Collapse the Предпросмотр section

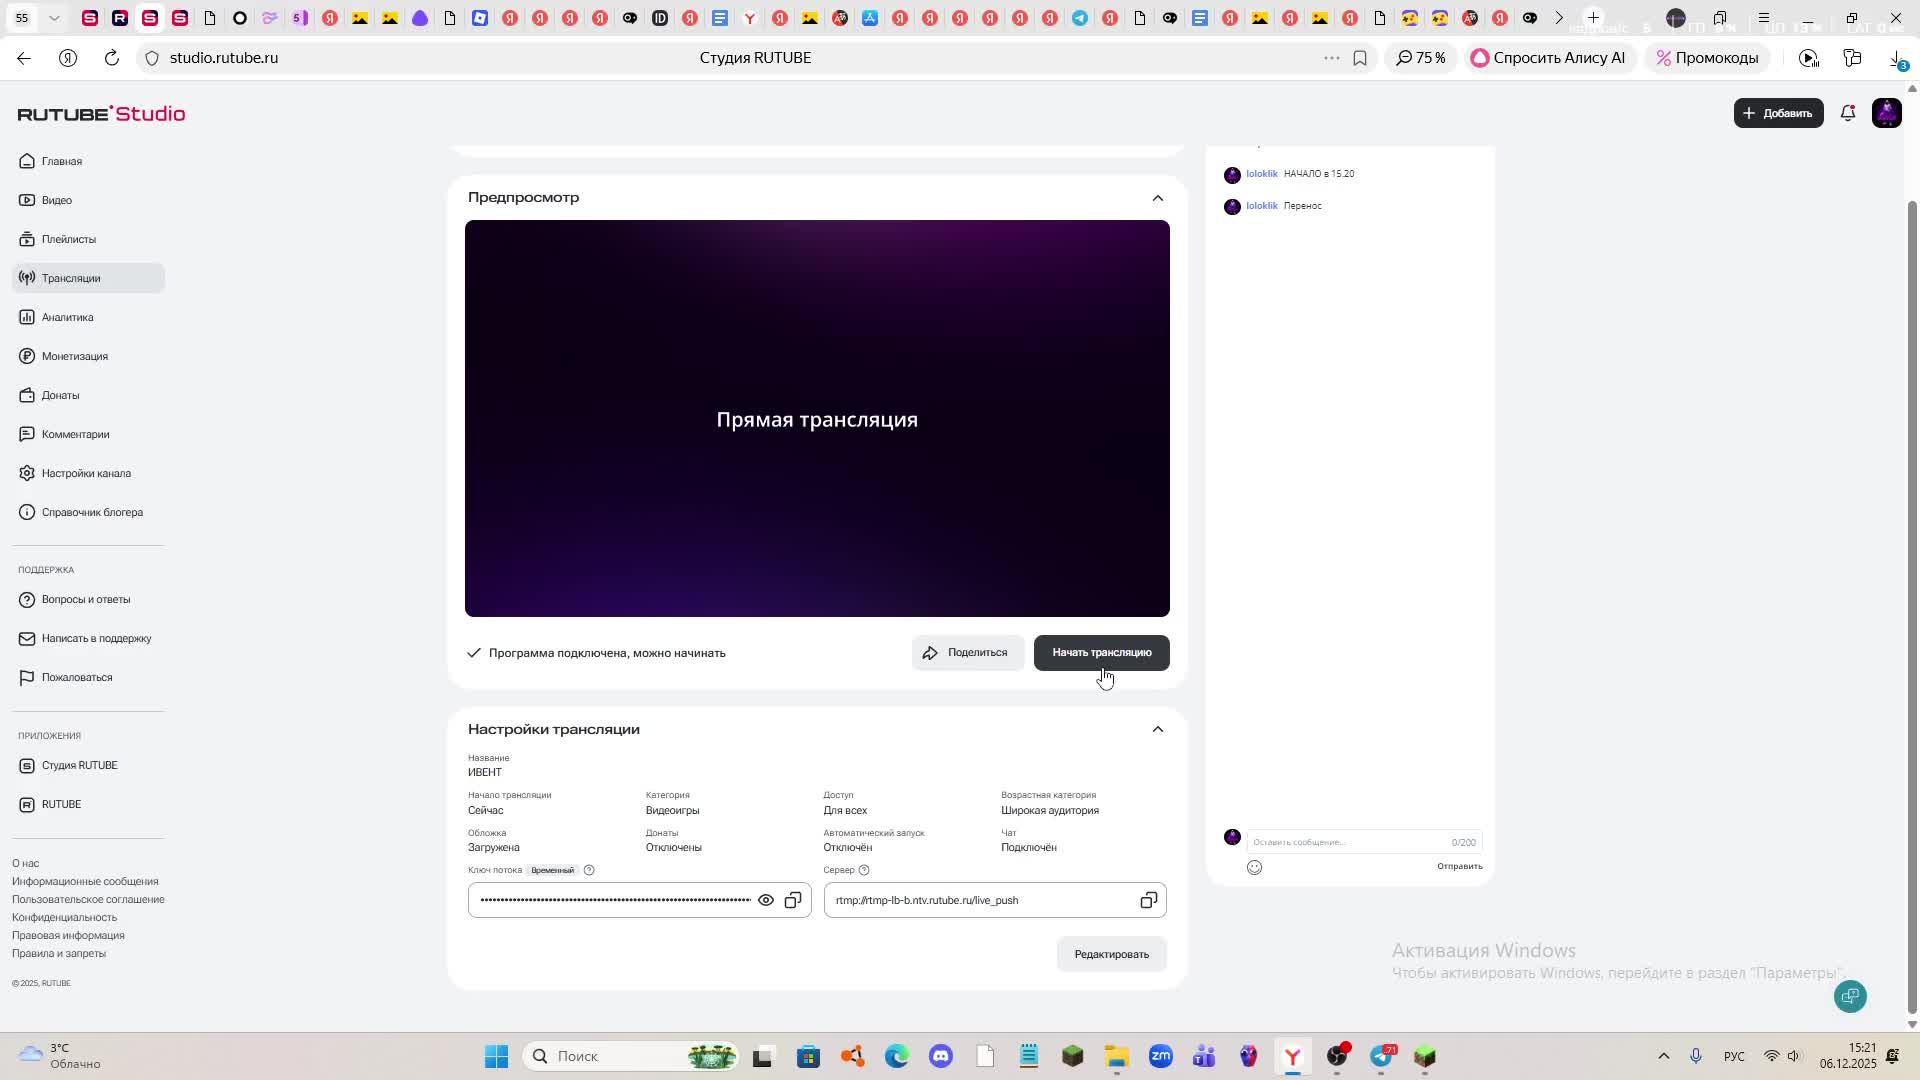[x=1157, y=198]
